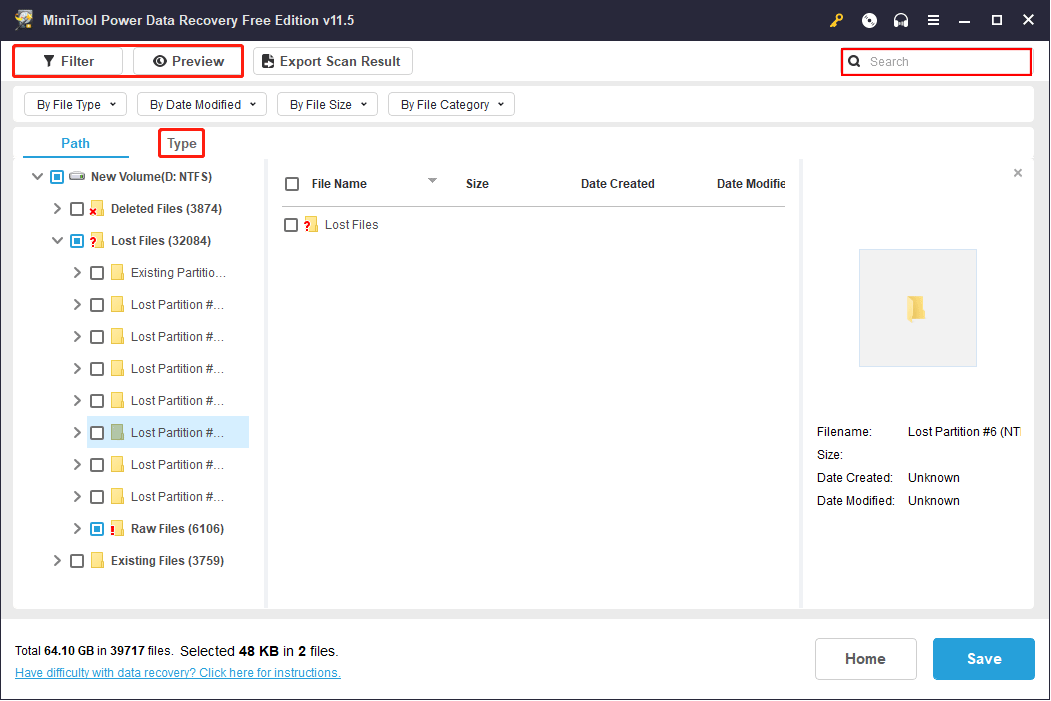Click the folder thumbnail in preview pane
The image size is (1051, 701).
[917, 308]
